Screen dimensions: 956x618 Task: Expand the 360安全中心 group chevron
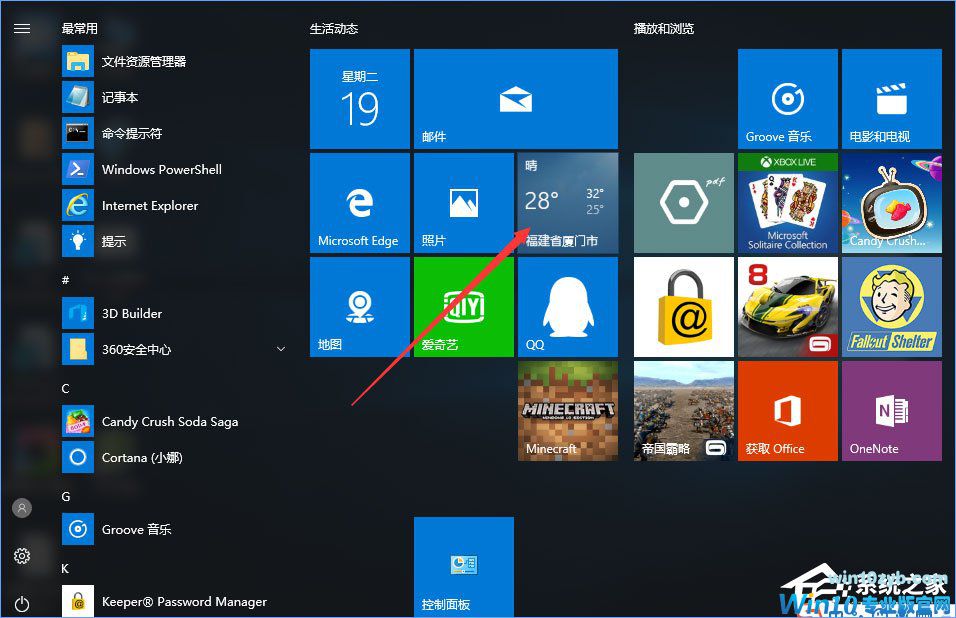pyautogui.click(x=281, y=349)
